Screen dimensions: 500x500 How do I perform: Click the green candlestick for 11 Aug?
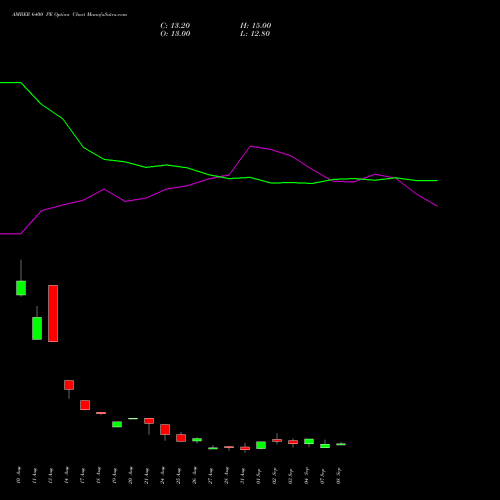click(x=37, y=328)
